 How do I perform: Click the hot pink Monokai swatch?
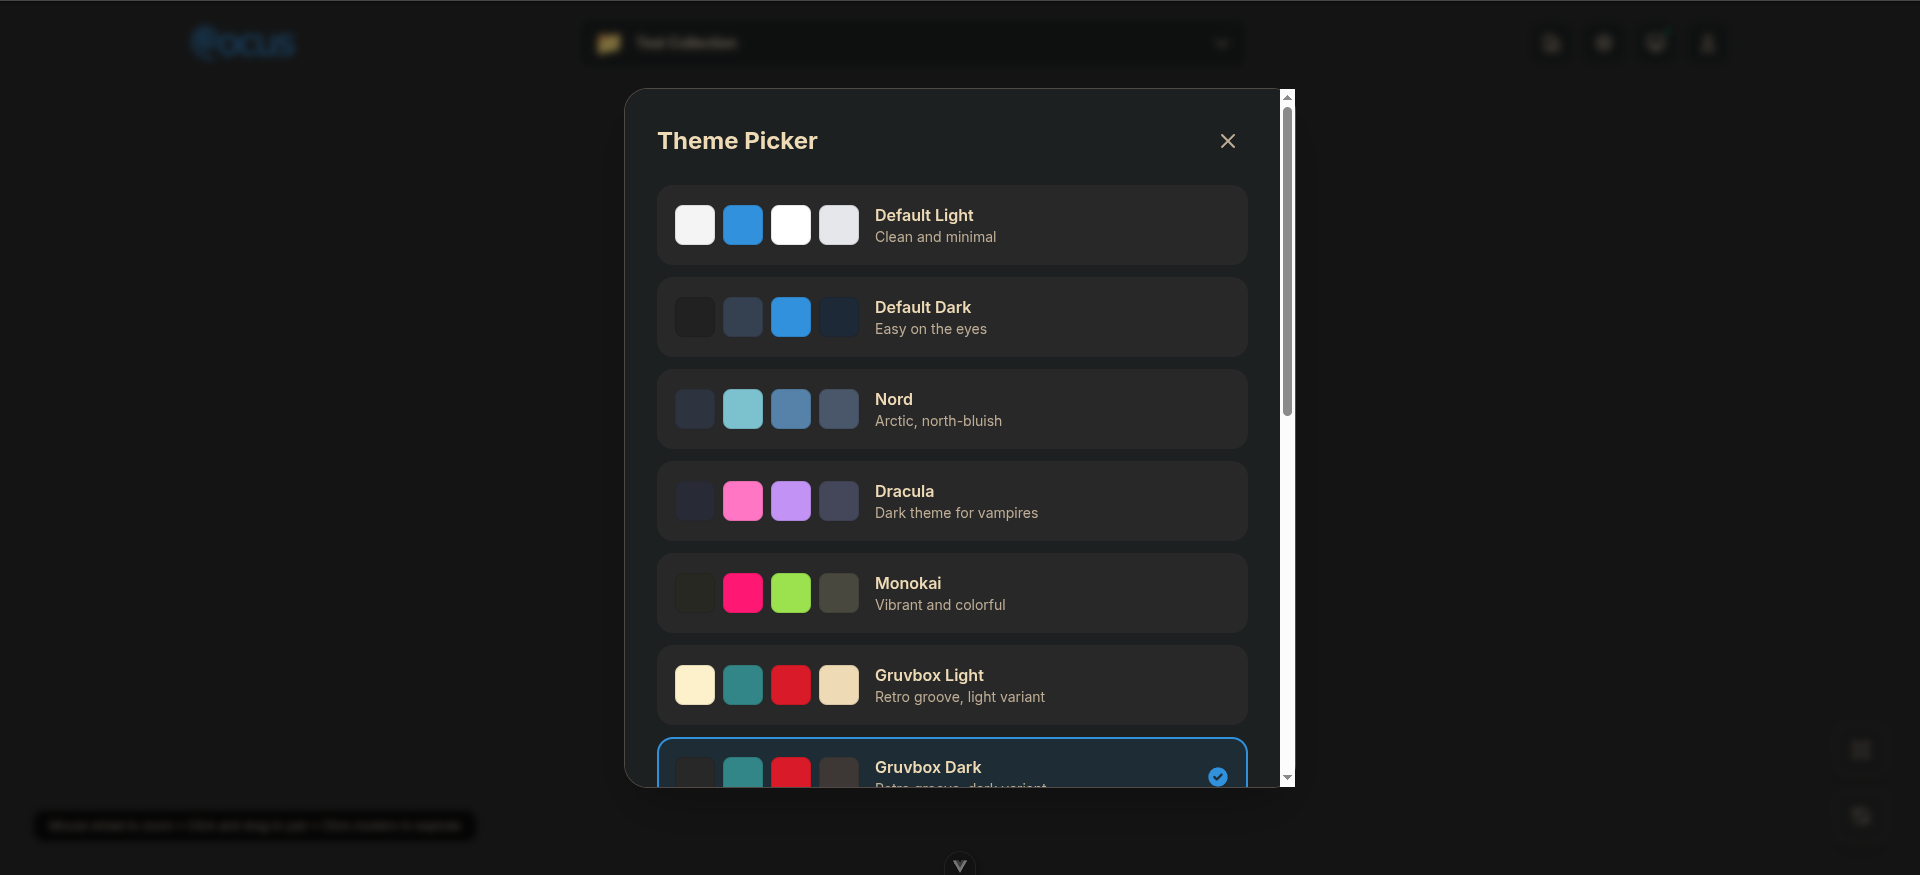743,593
